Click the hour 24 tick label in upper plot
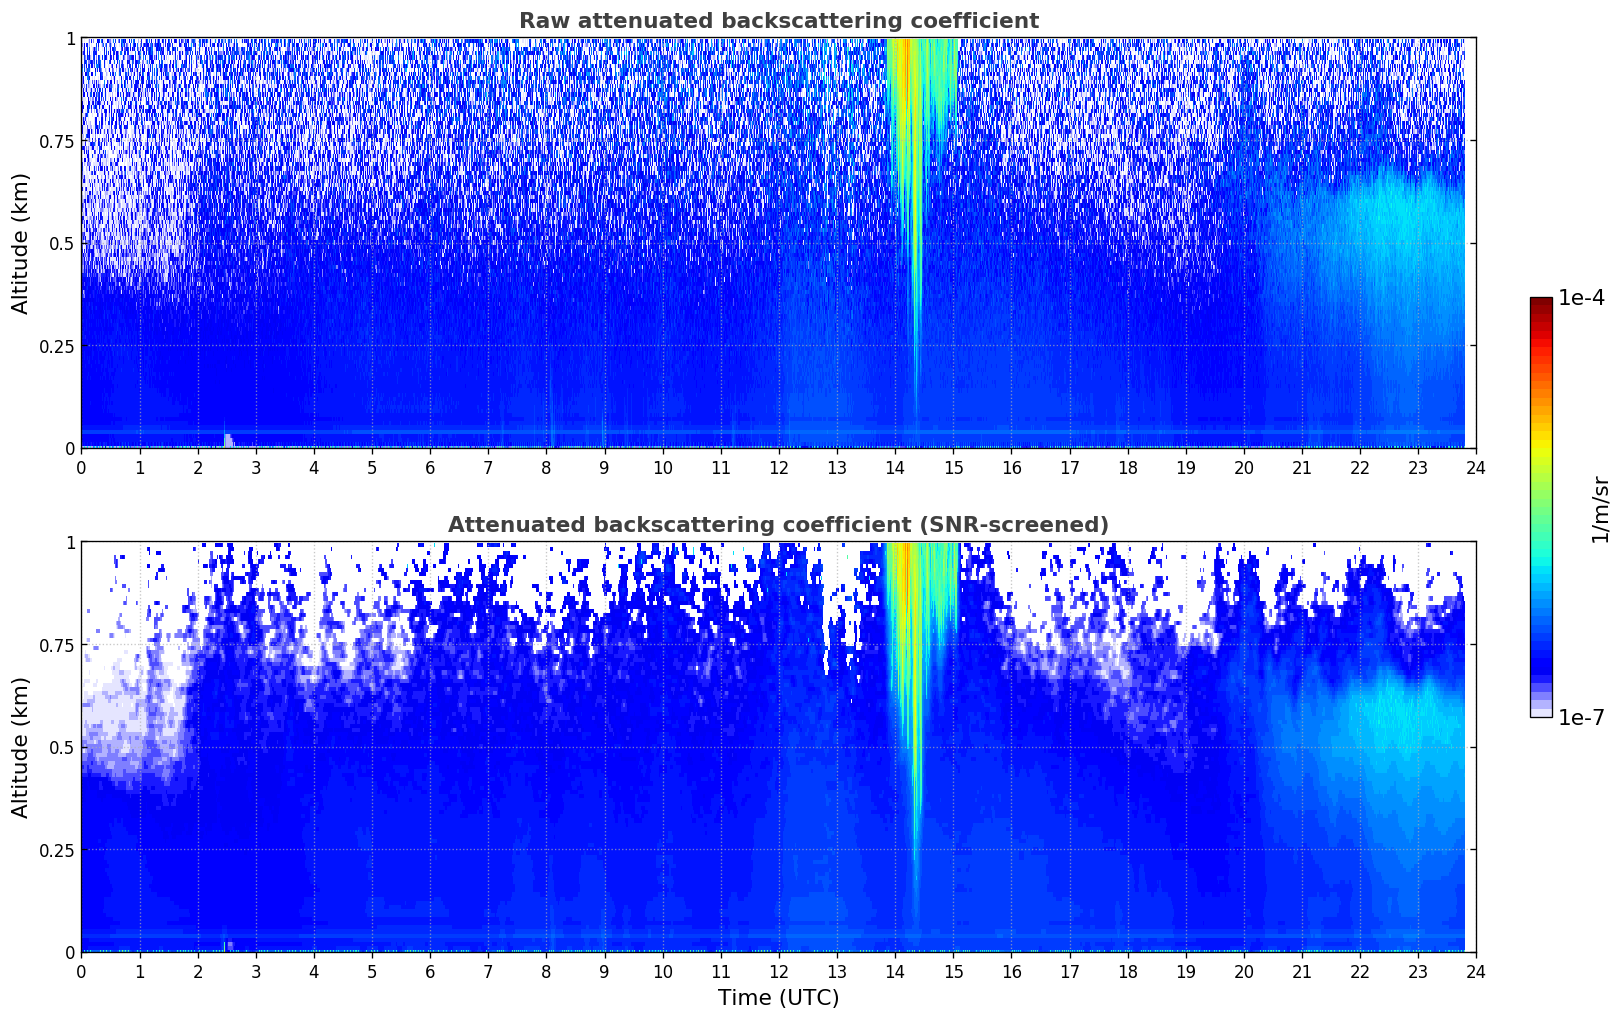The height and width of the screenshot is (1020, 1621). click(1476, 467)
